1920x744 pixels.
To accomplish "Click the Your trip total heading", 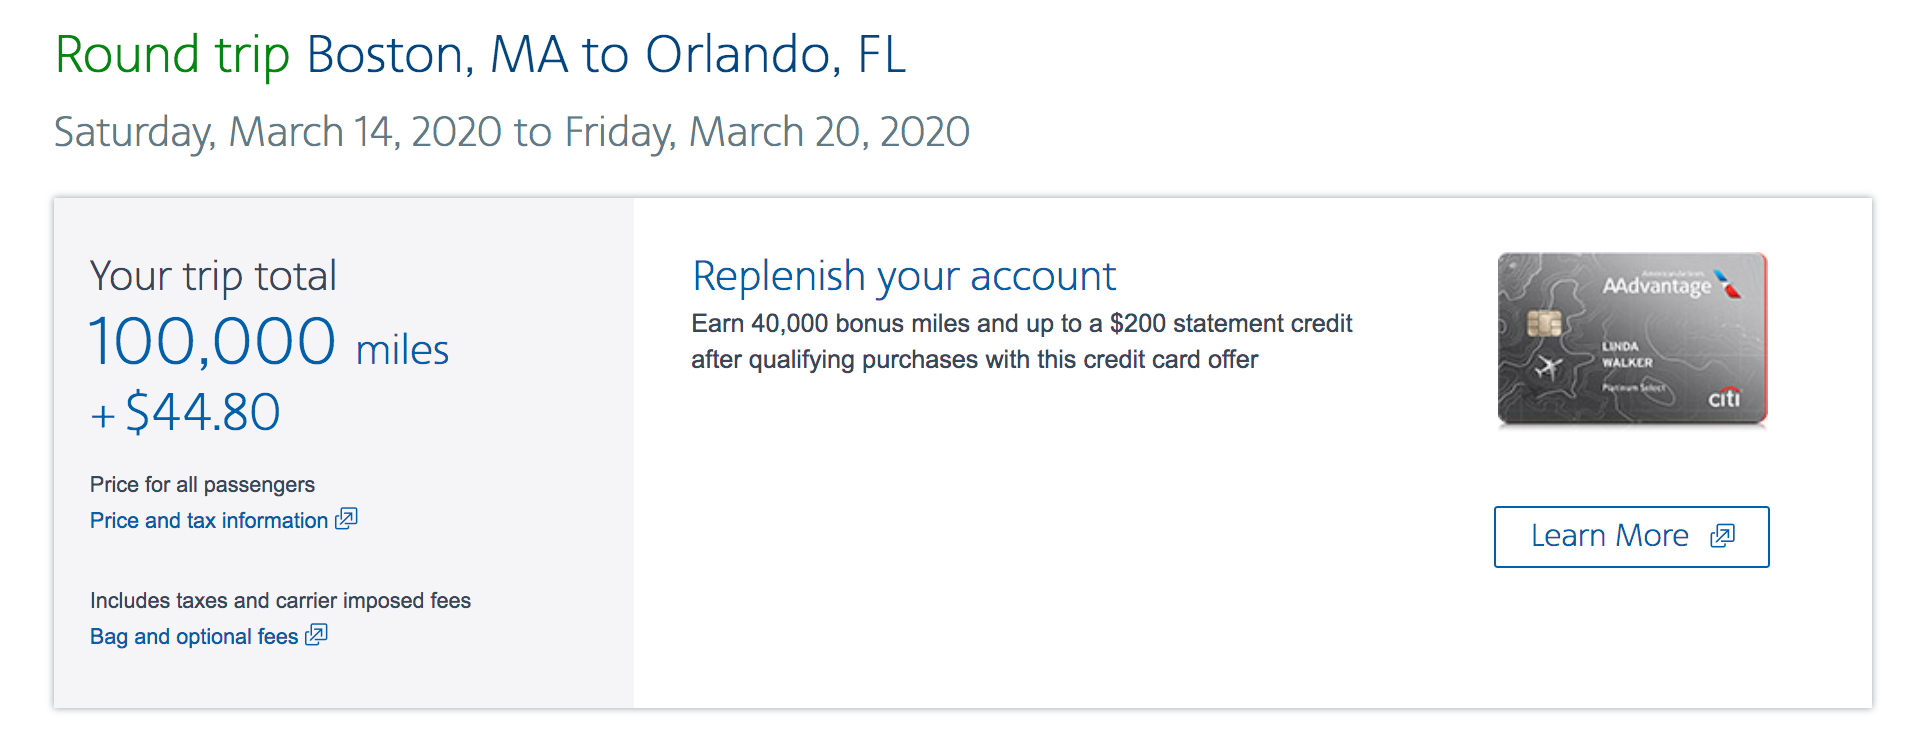I will click(213, 276).
